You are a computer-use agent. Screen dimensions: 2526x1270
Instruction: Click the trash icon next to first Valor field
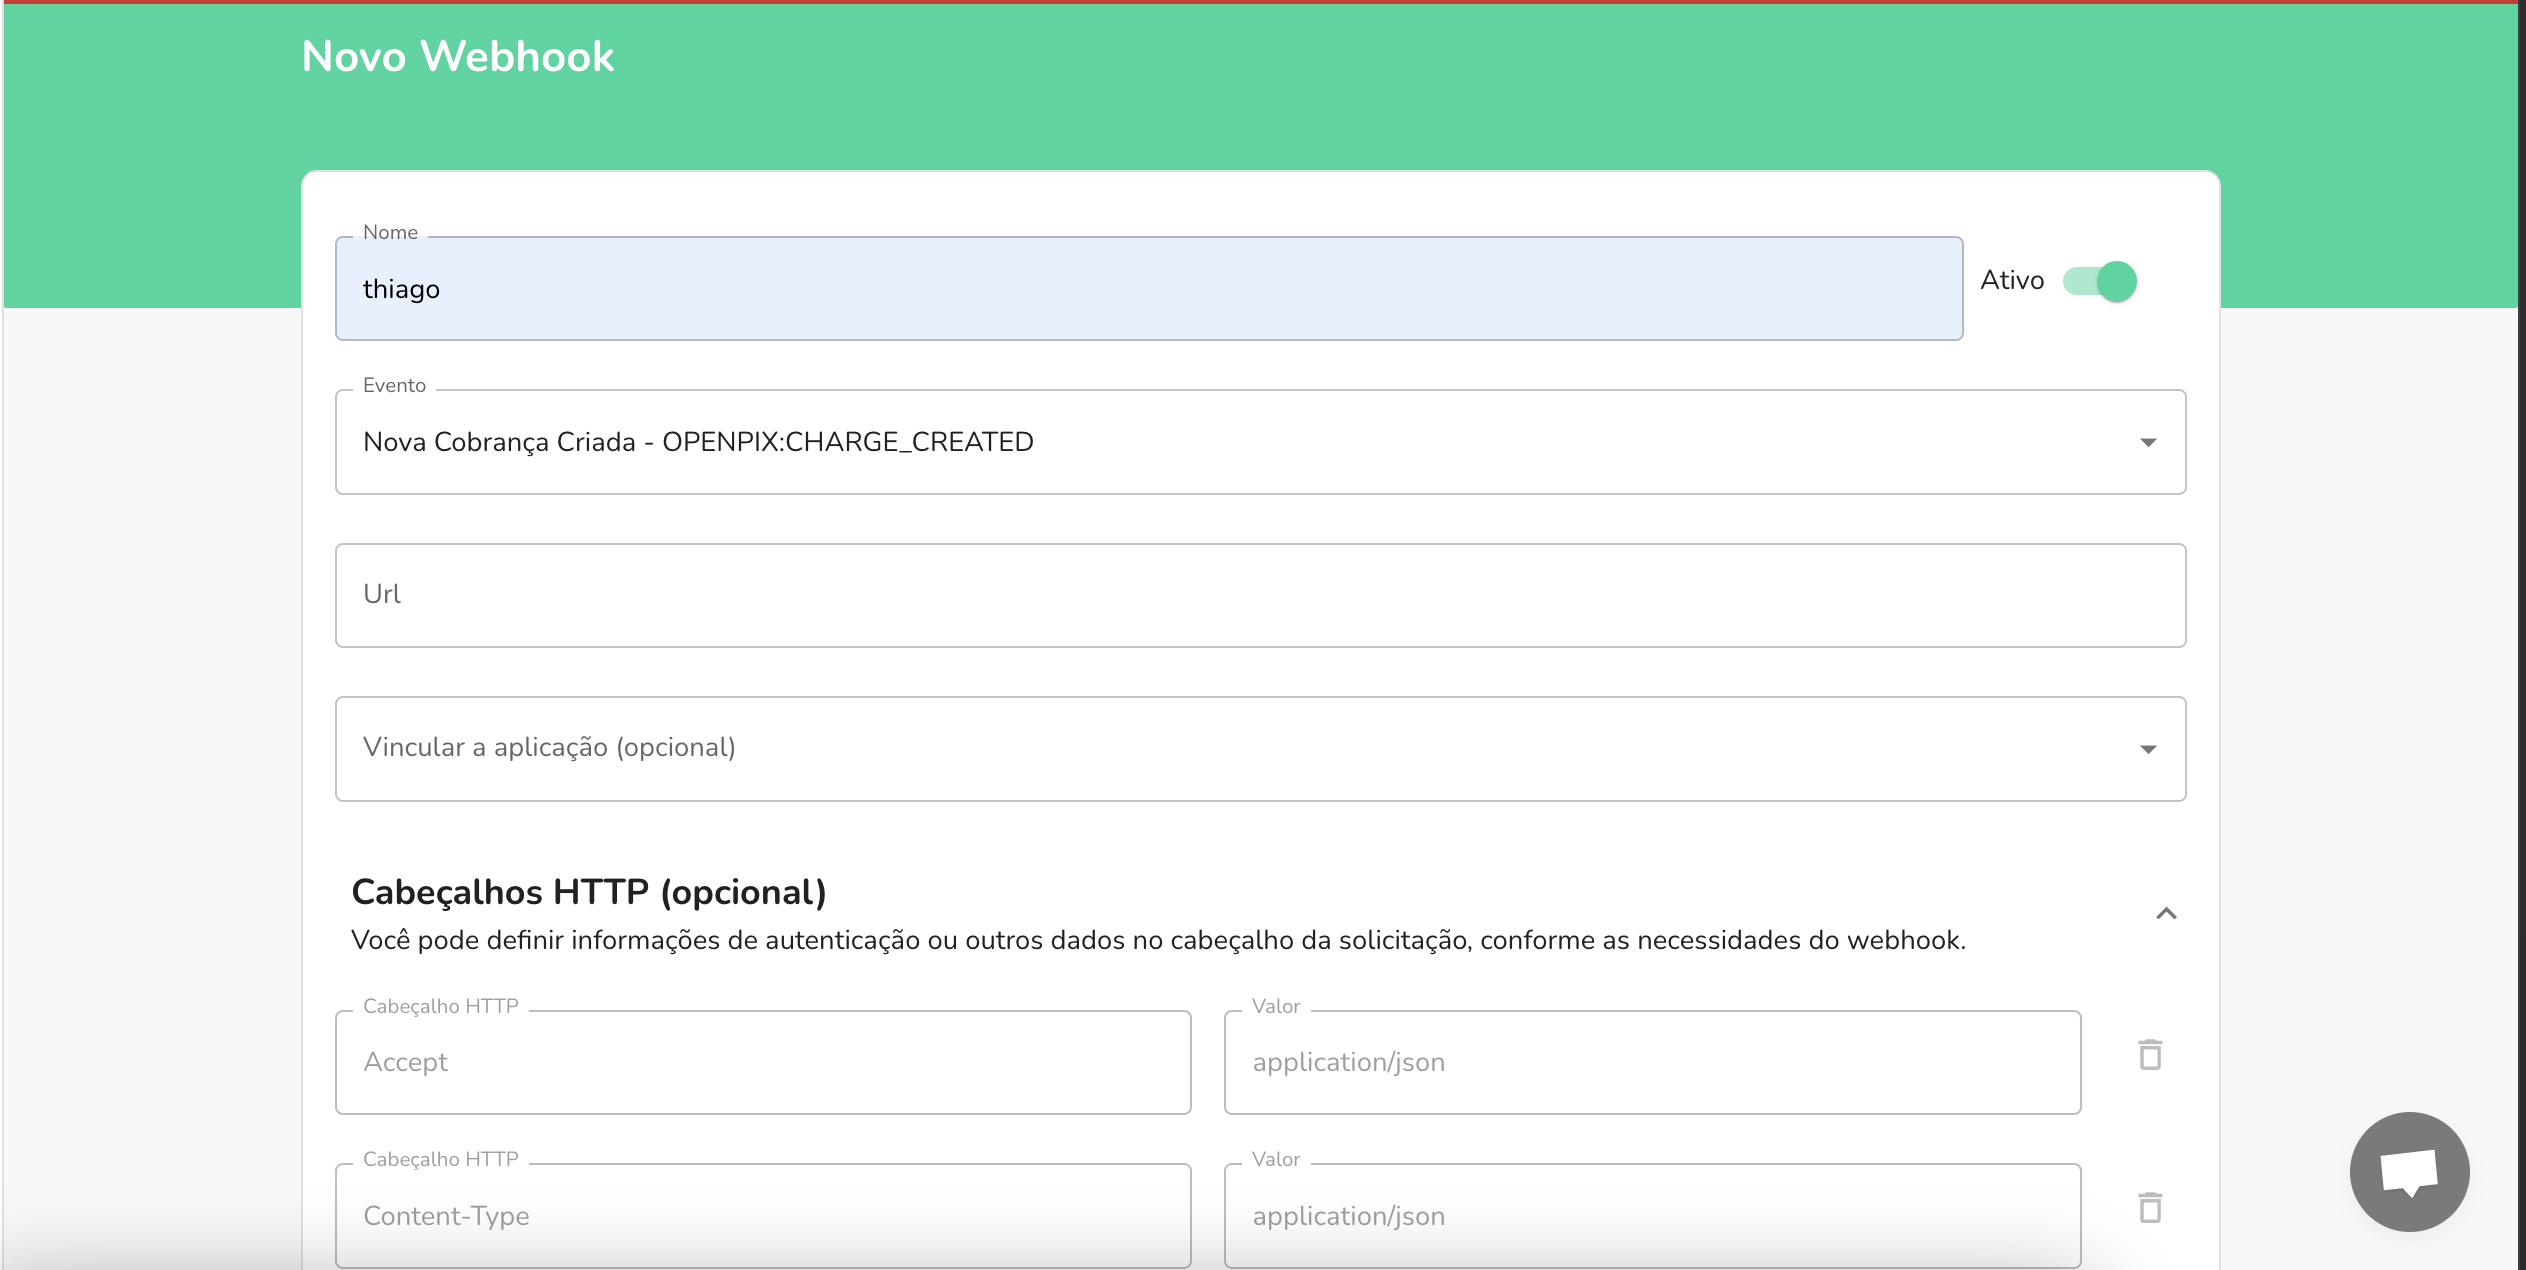click(2149, 1055)
